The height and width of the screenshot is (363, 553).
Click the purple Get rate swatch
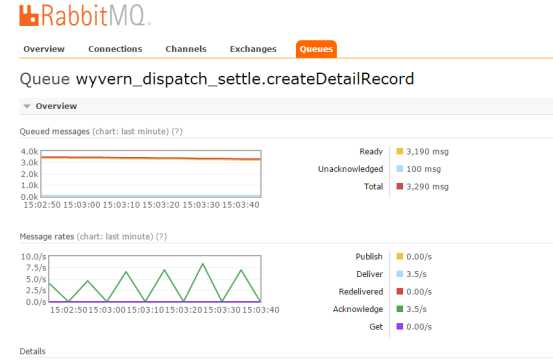[400, 326]
